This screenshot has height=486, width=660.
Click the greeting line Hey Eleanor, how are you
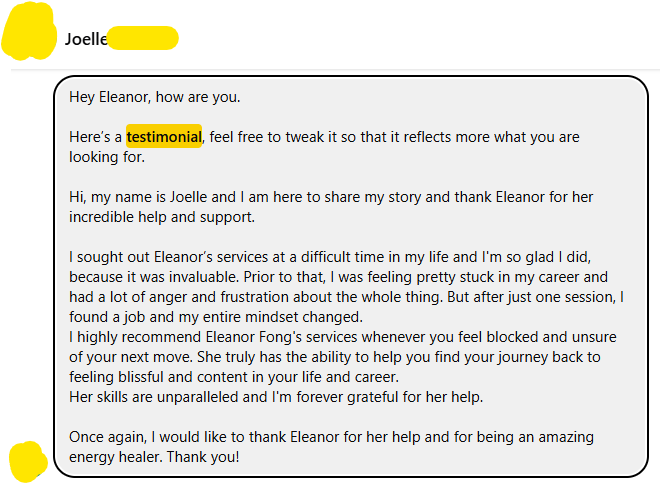(155, 98)
